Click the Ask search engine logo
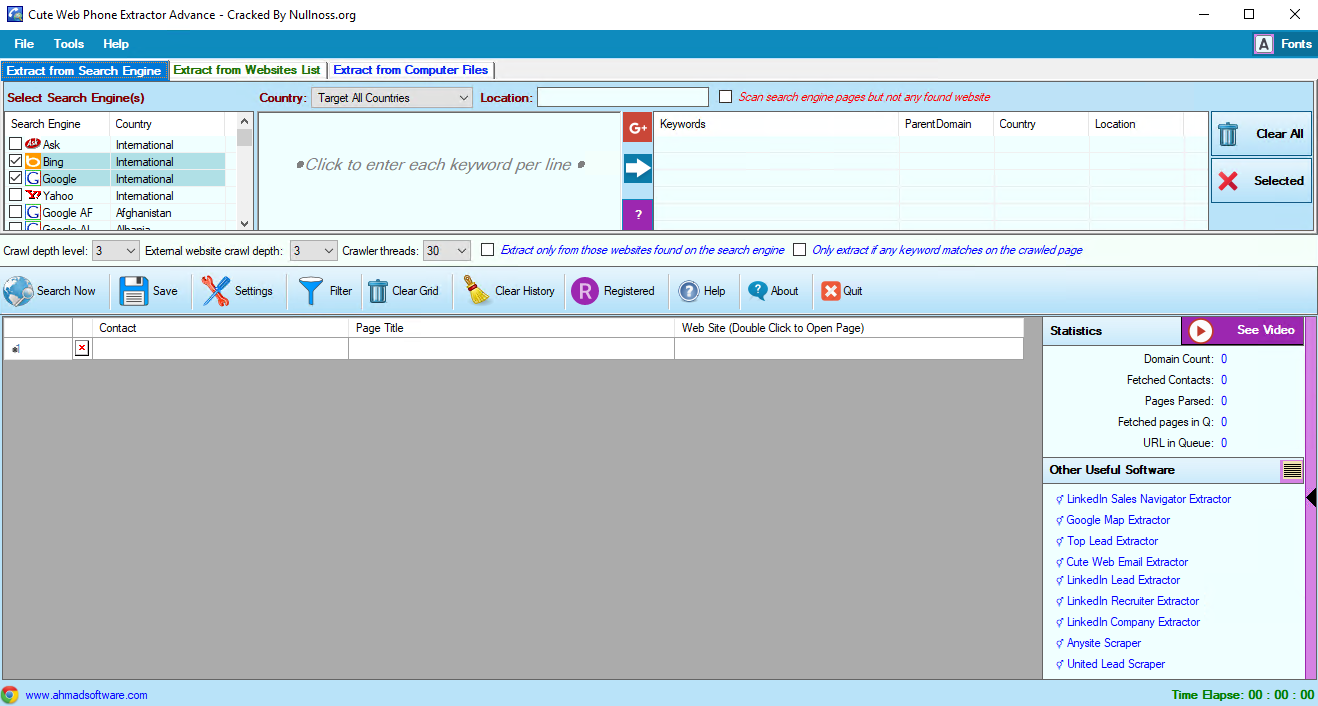The width and height of the screenshot is (1318, 706). tap(32, 144)
